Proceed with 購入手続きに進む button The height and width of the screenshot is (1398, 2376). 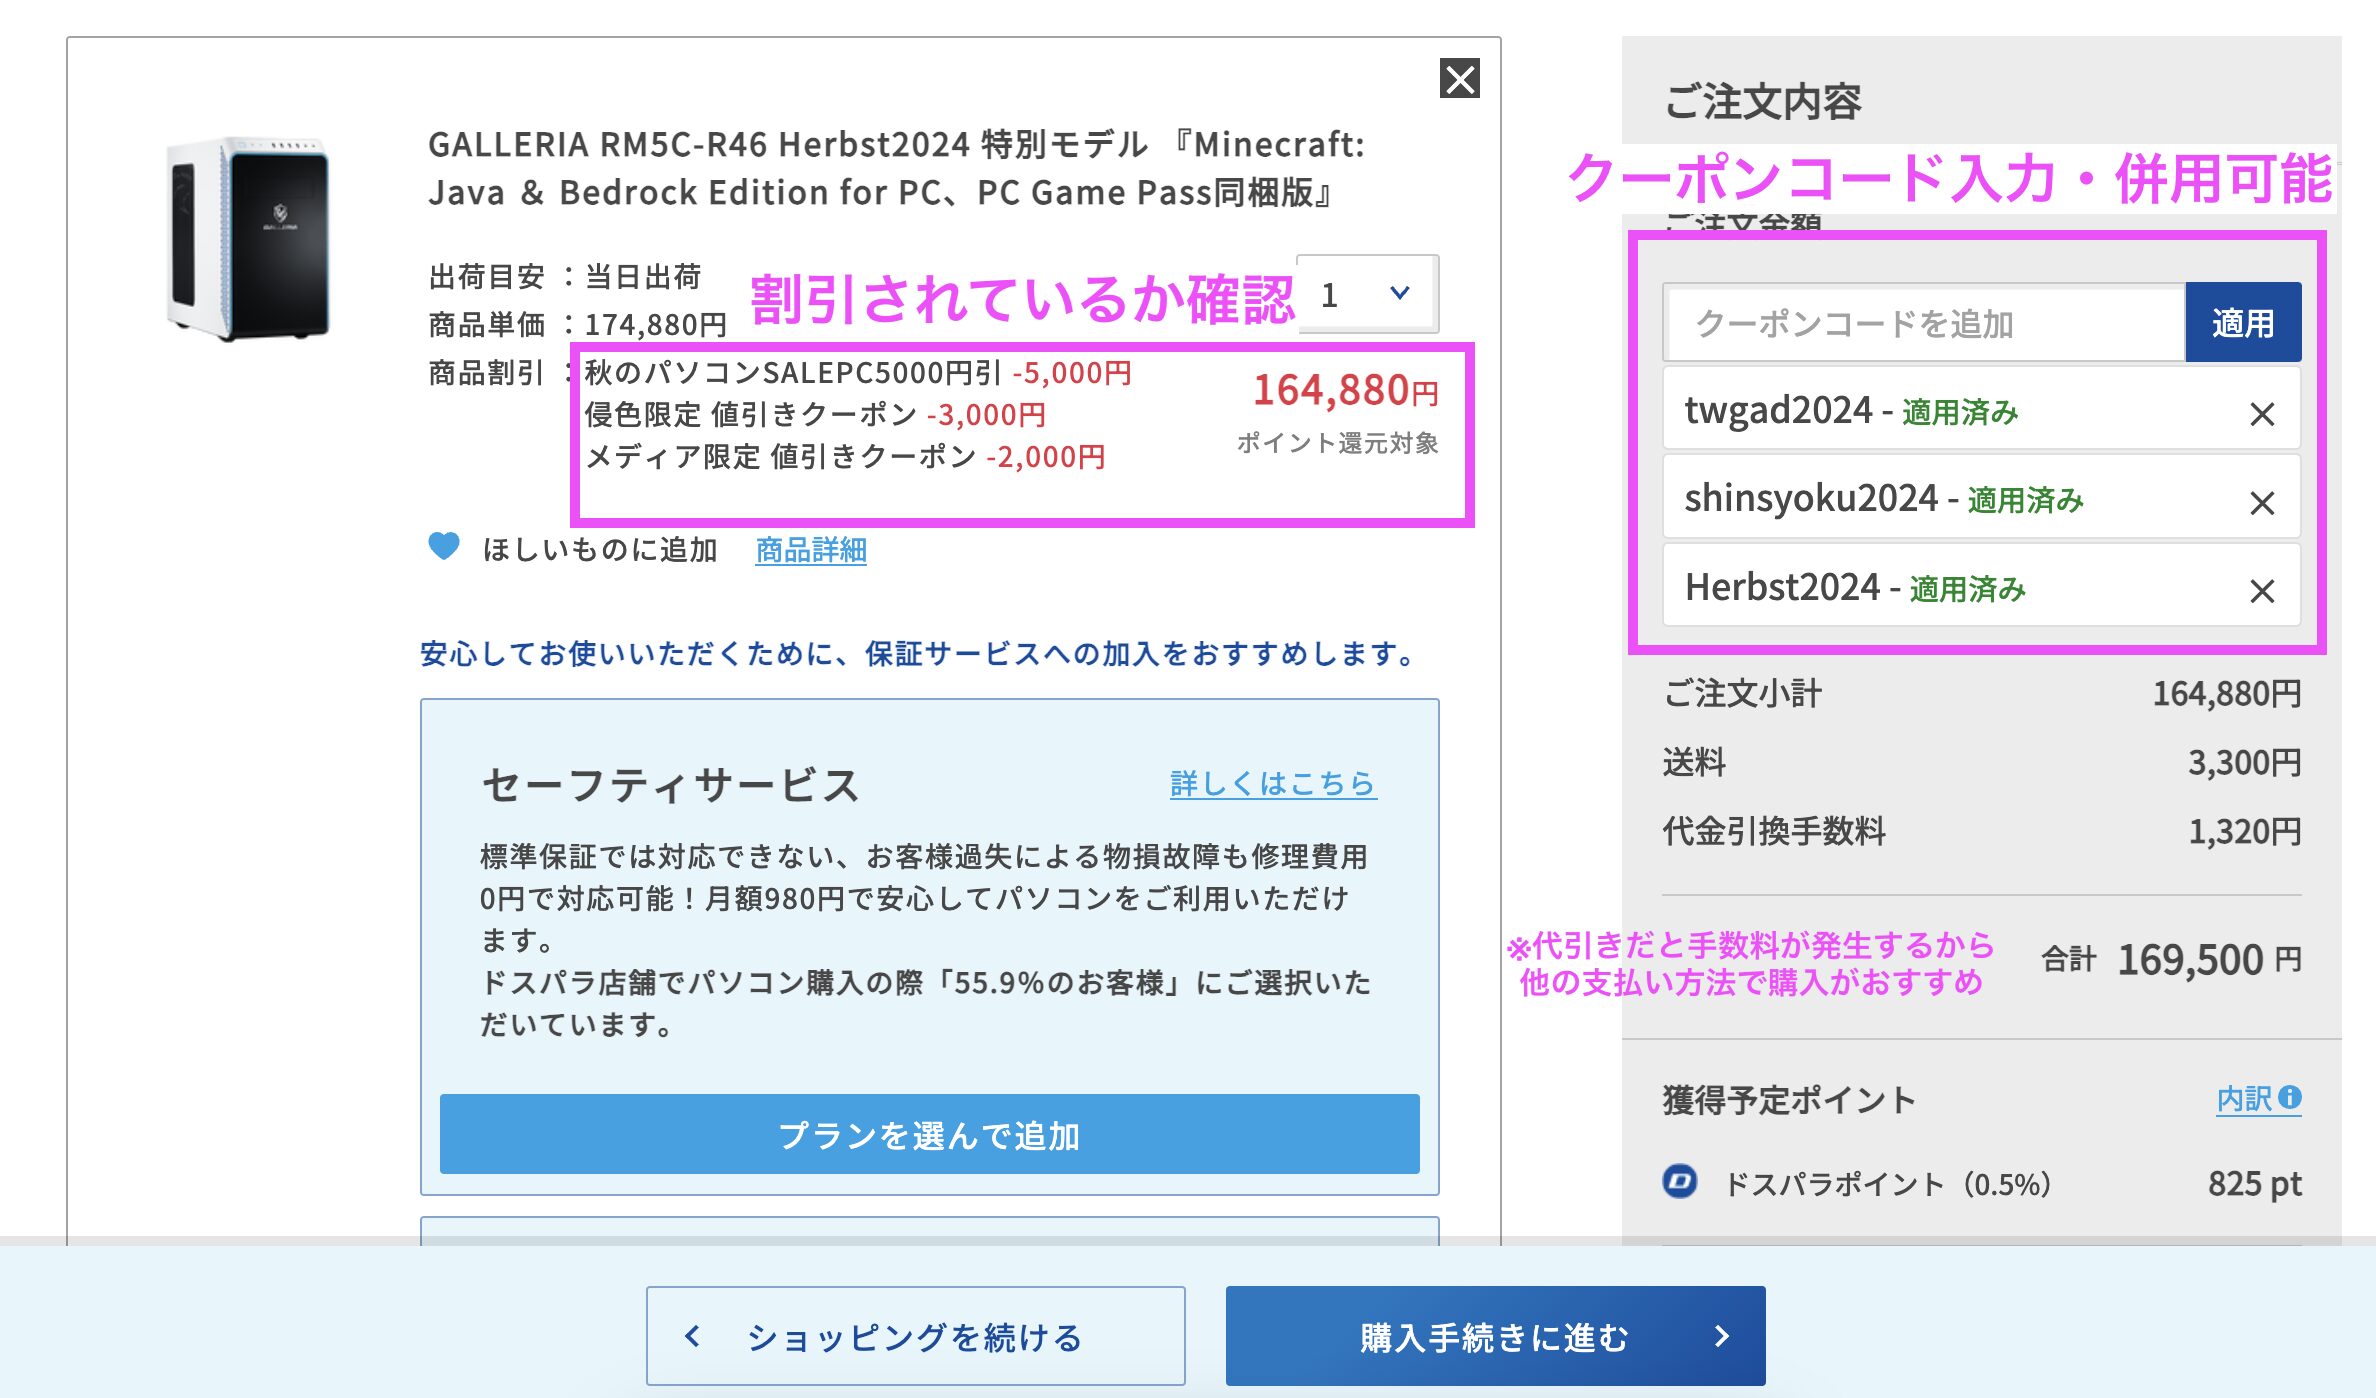click(1495, 1335)
